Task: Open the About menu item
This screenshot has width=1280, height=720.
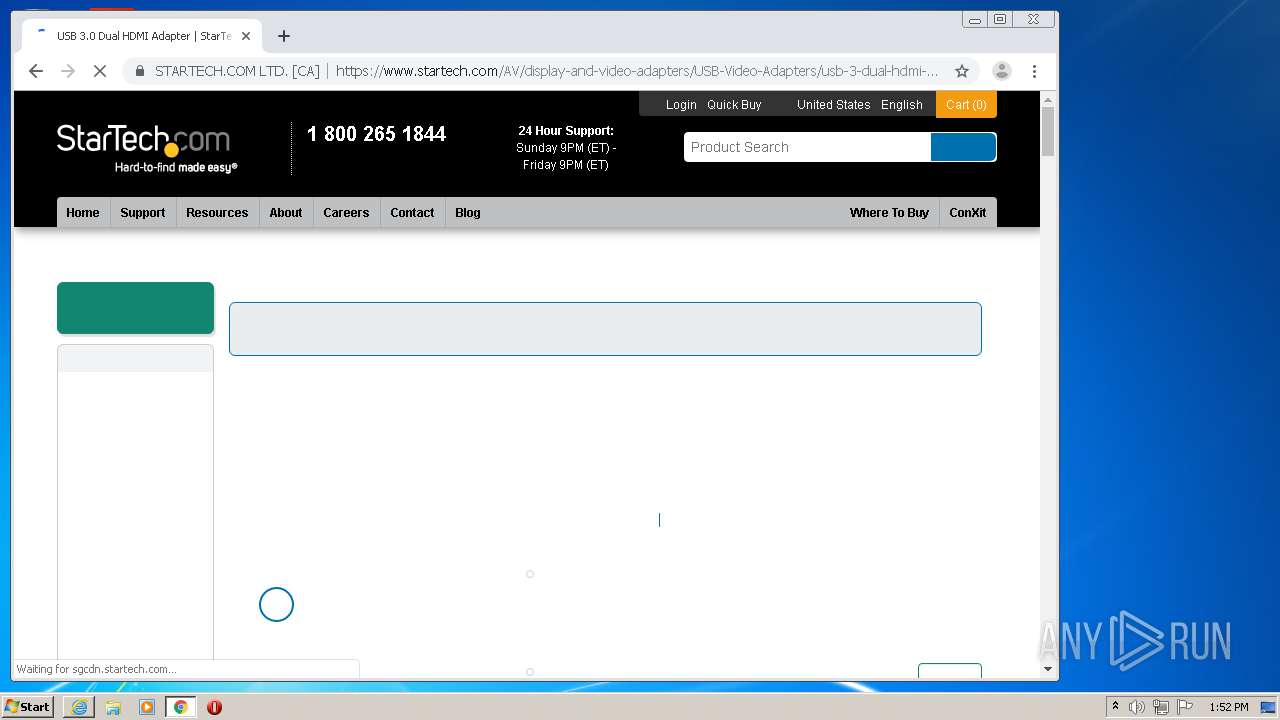Action: (286, 212)
